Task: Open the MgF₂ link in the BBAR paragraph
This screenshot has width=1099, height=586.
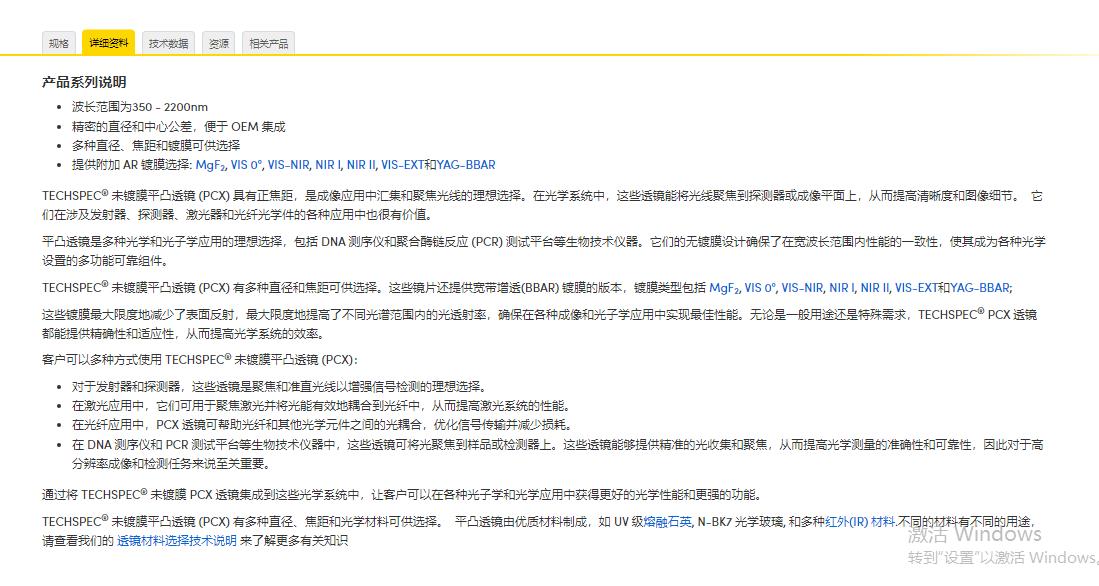Action: [x=723, y=287]
